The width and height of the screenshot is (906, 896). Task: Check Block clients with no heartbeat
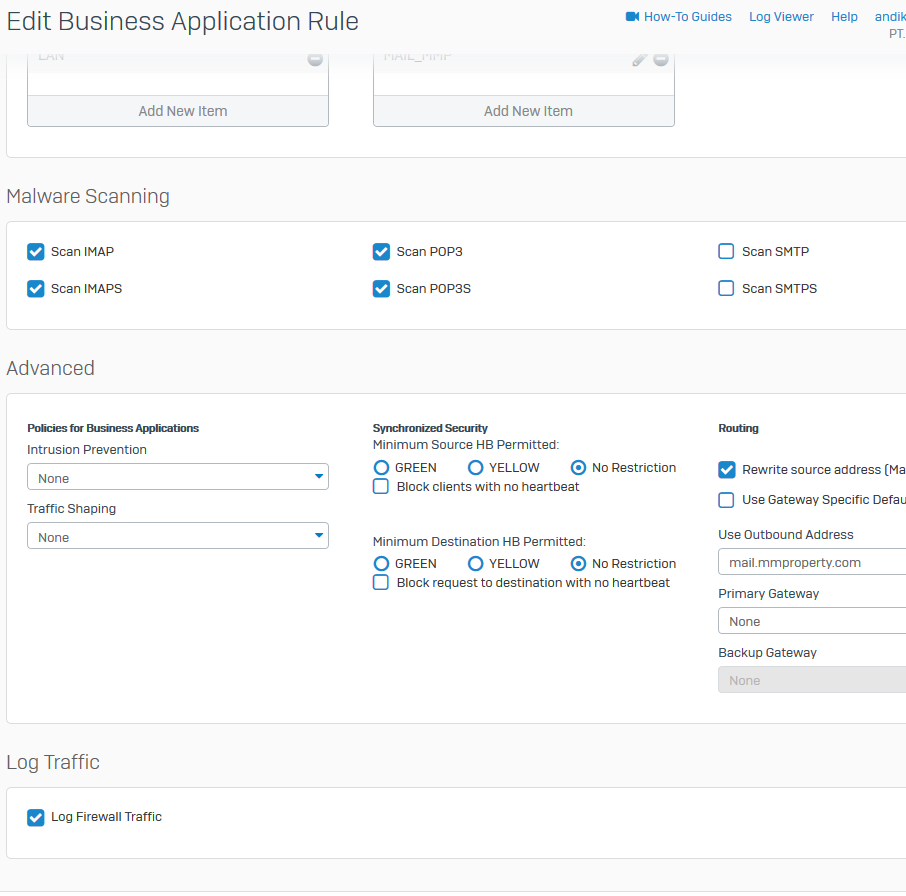point(381,487)
